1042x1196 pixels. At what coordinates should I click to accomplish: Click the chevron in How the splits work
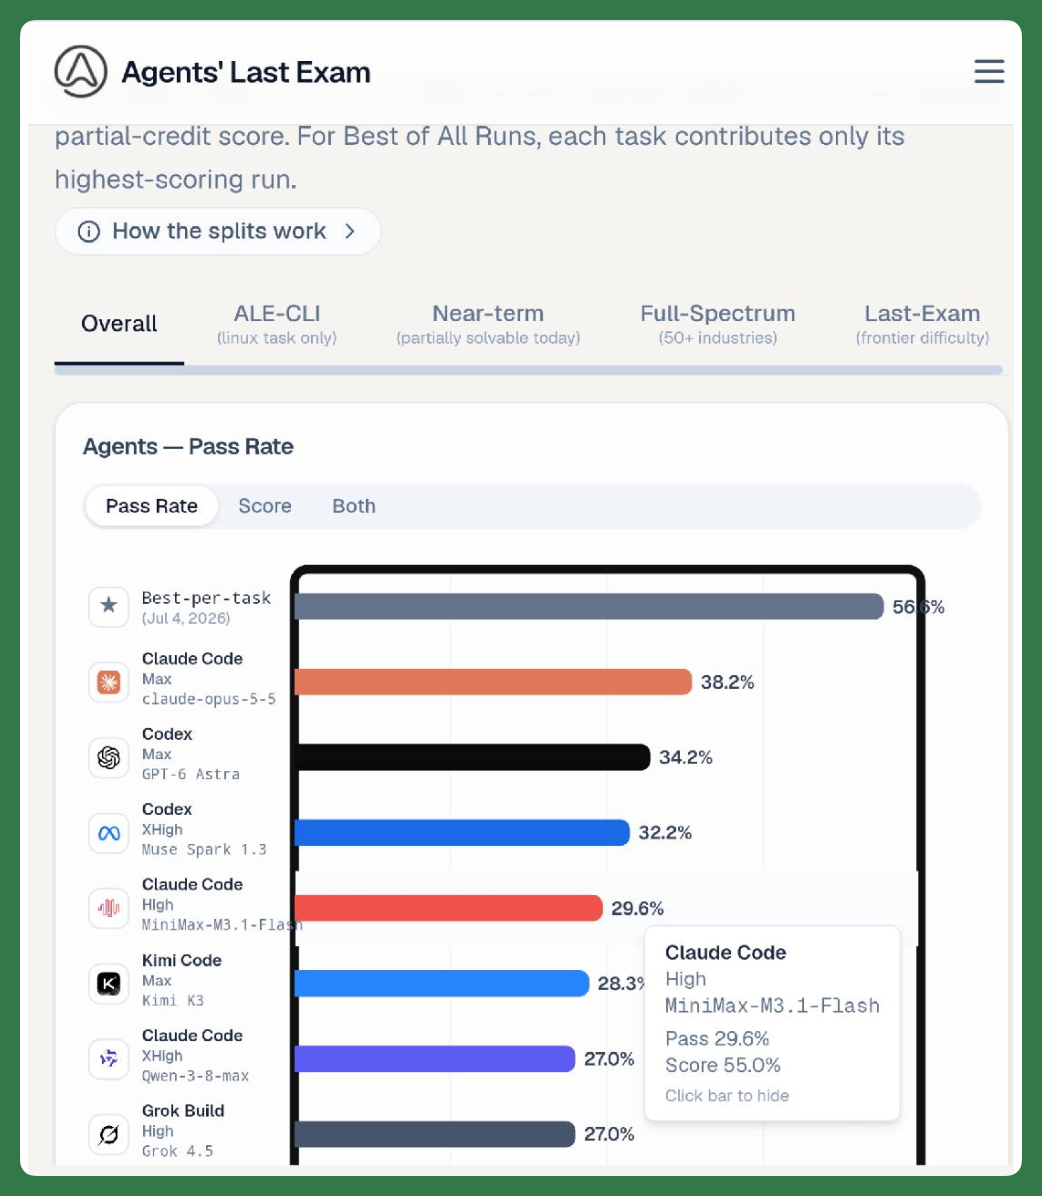(x=350, y=231)
